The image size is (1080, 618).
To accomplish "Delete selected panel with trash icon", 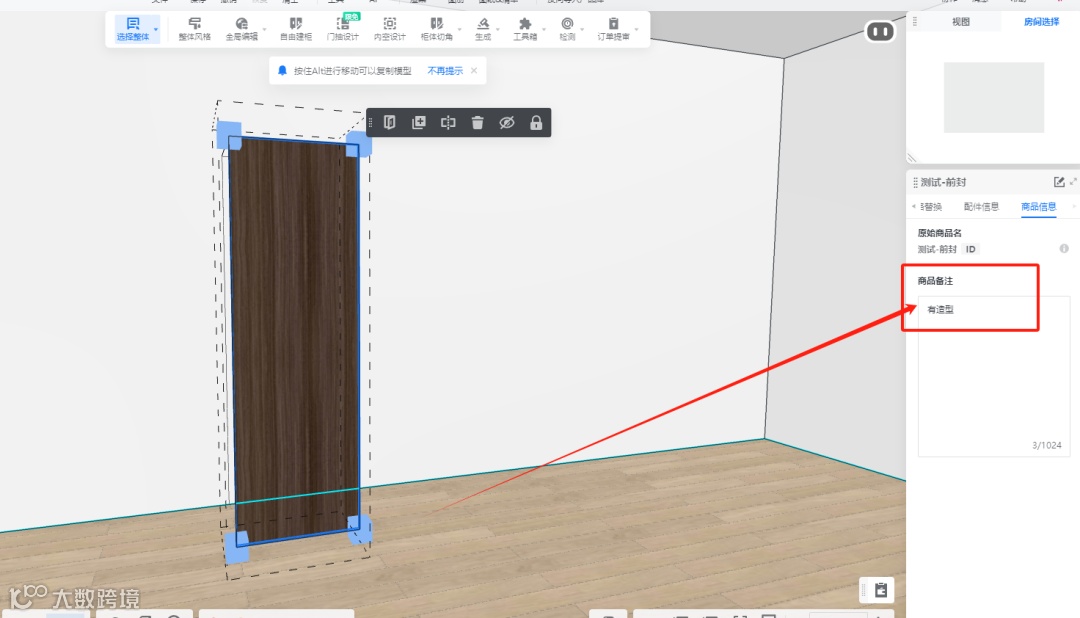I will tap(478, 123).
